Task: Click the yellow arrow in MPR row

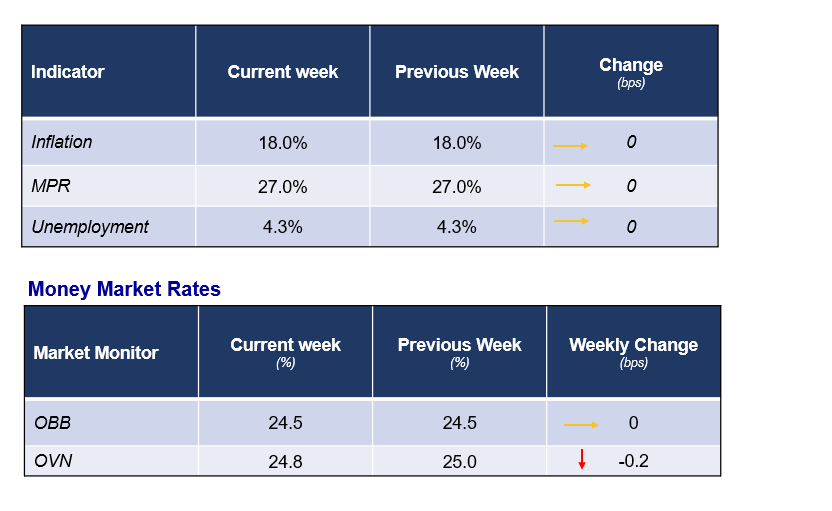Action: [573, 185]
